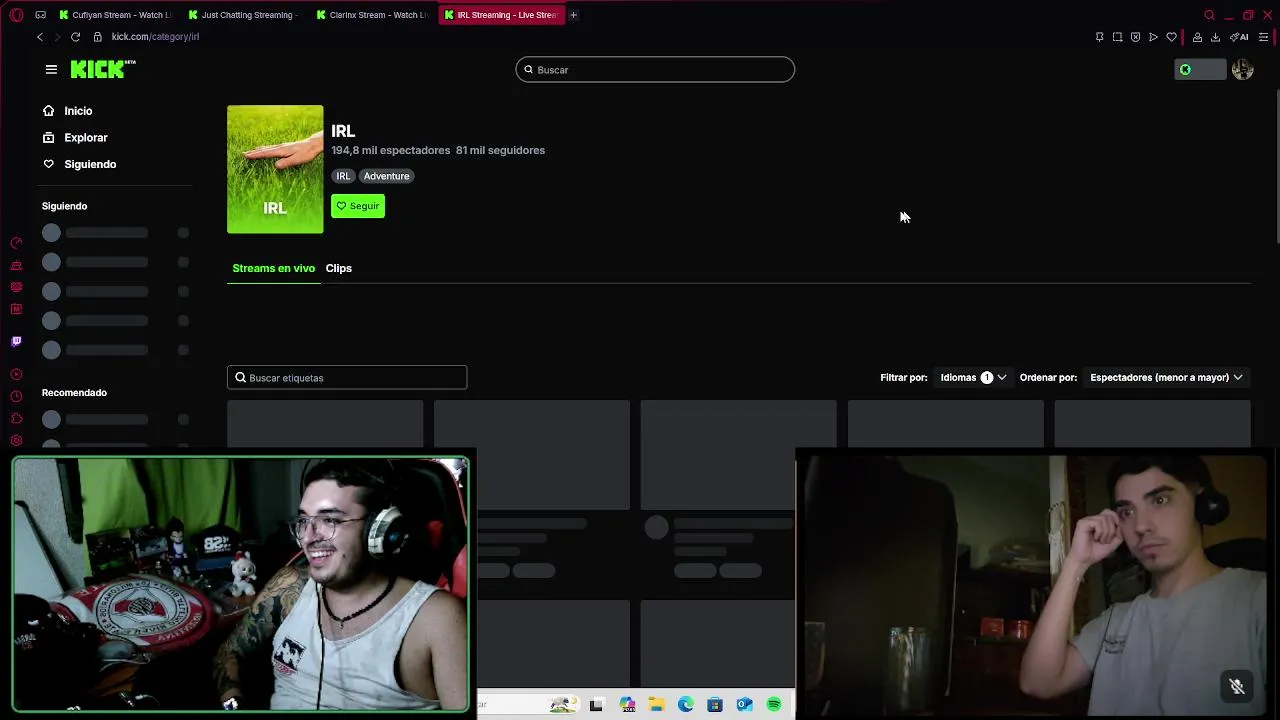Follow the IRL category with Seguir

[358, 206]
